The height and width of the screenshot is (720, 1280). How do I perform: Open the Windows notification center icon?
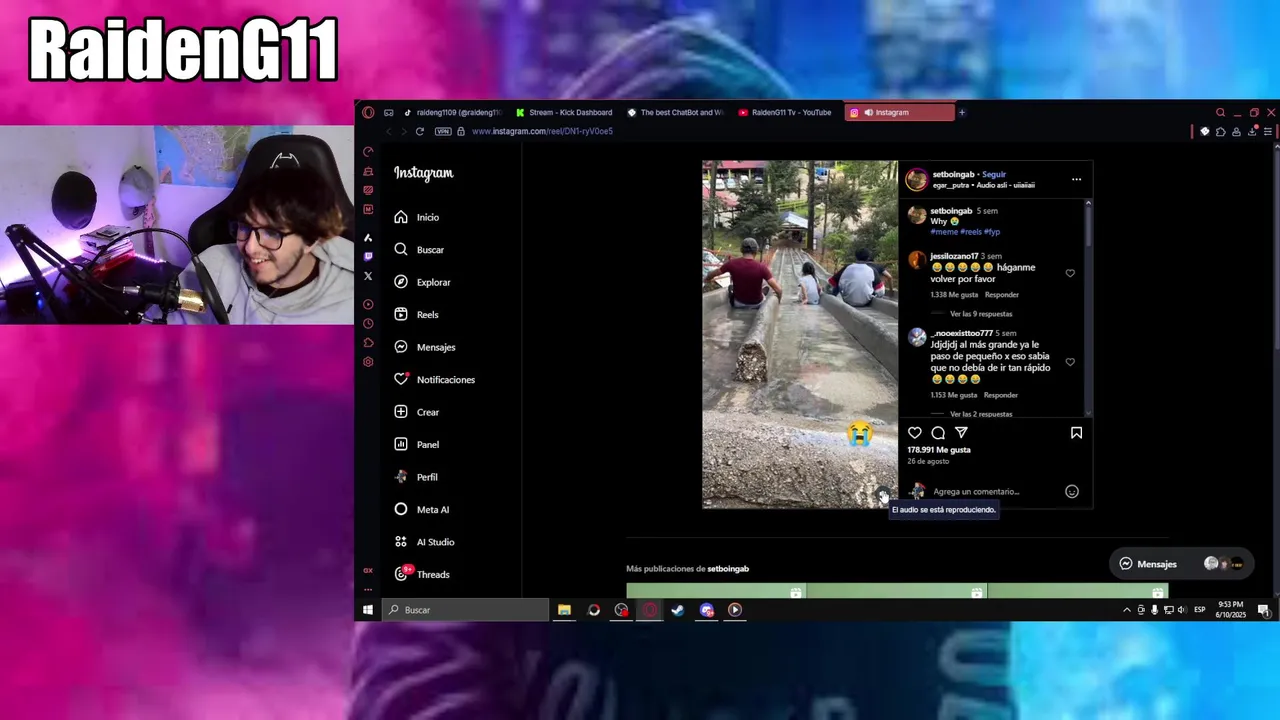(x=1263, y=610)
